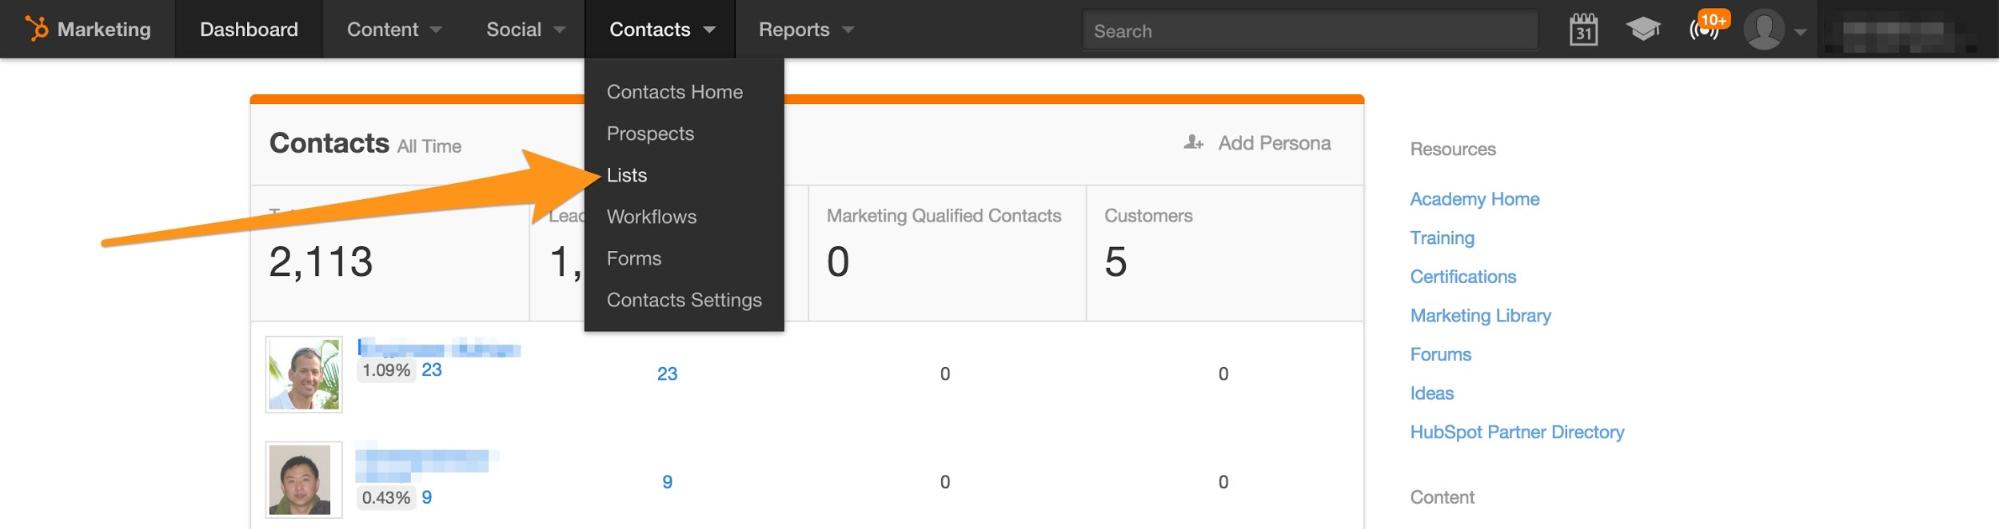Click the HubSpot sprocket logo
This screenshot has height=529, width=1999.
click(36, 29)
